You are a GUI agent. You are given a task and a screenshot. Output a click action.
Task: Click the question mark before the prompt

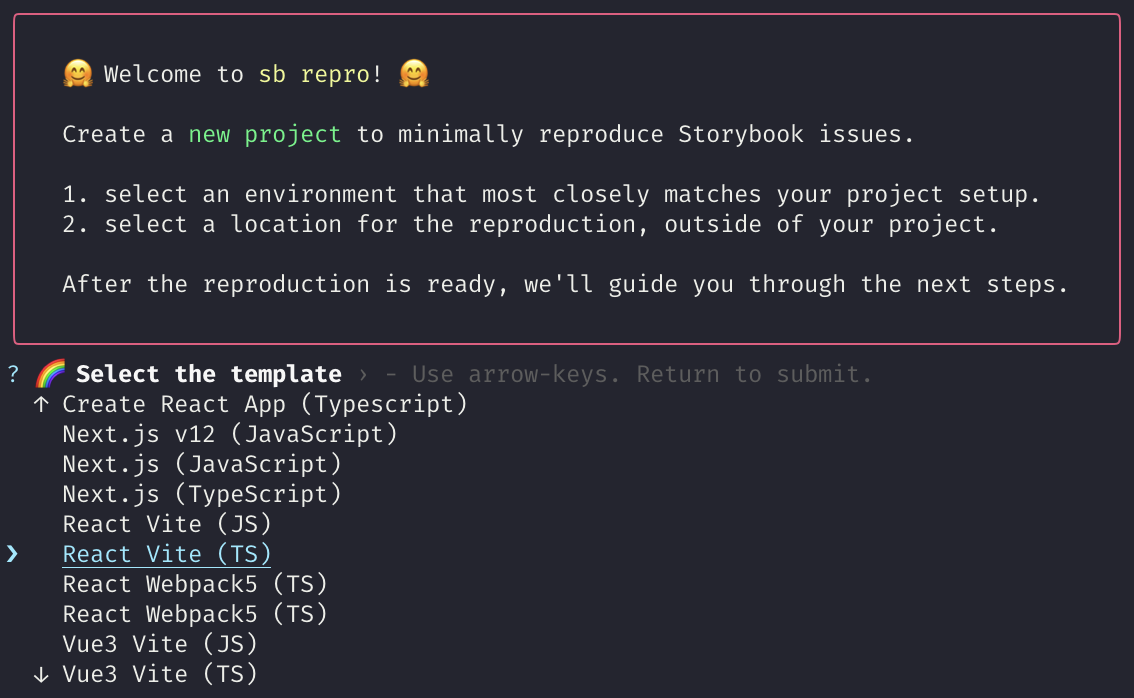(12, 373)
